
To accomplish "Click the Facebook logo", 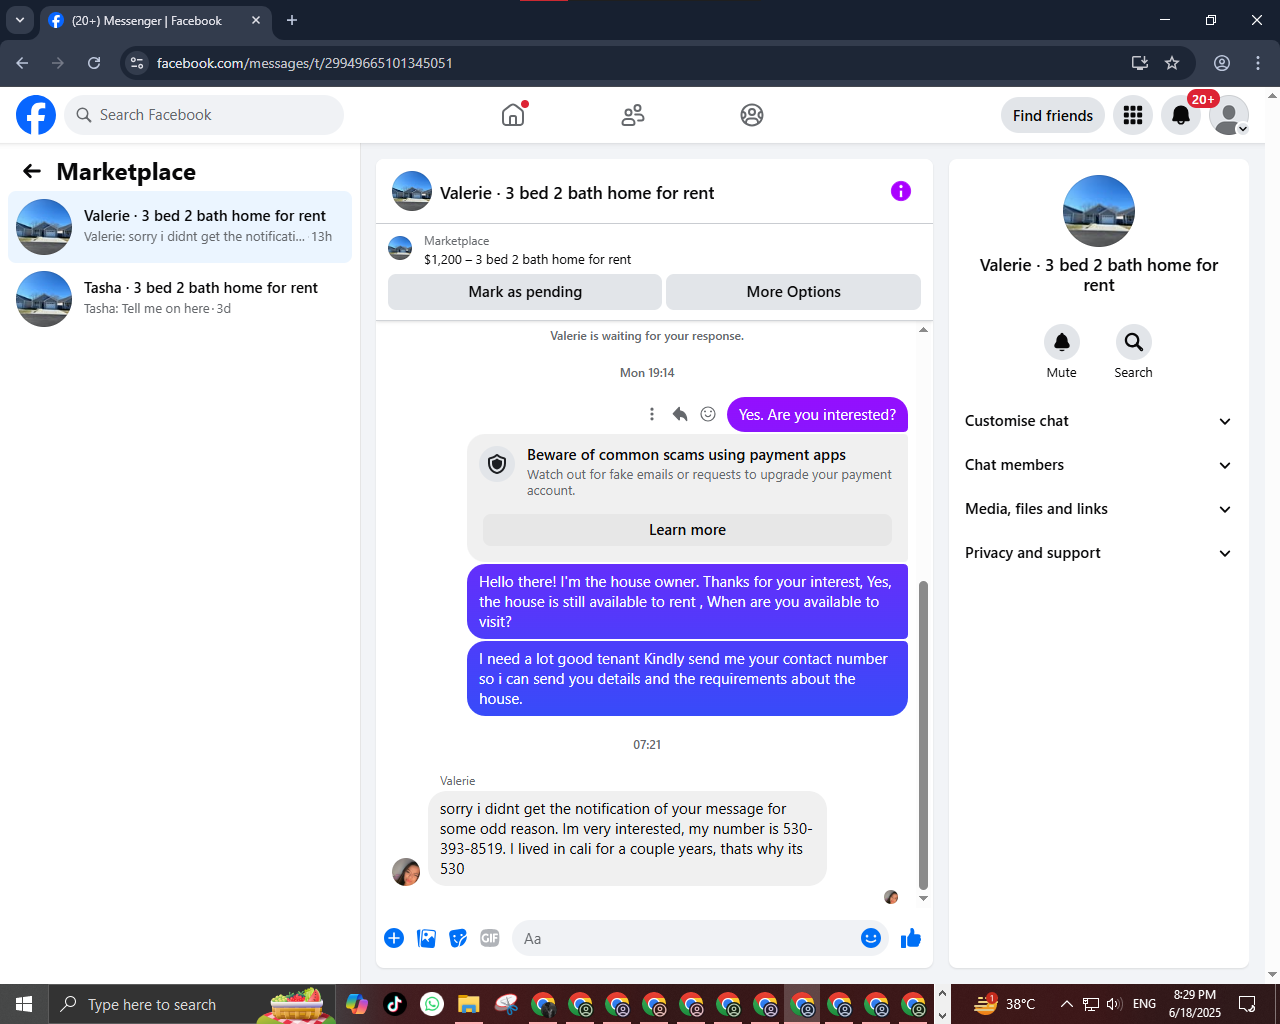I will coord(36,115).
